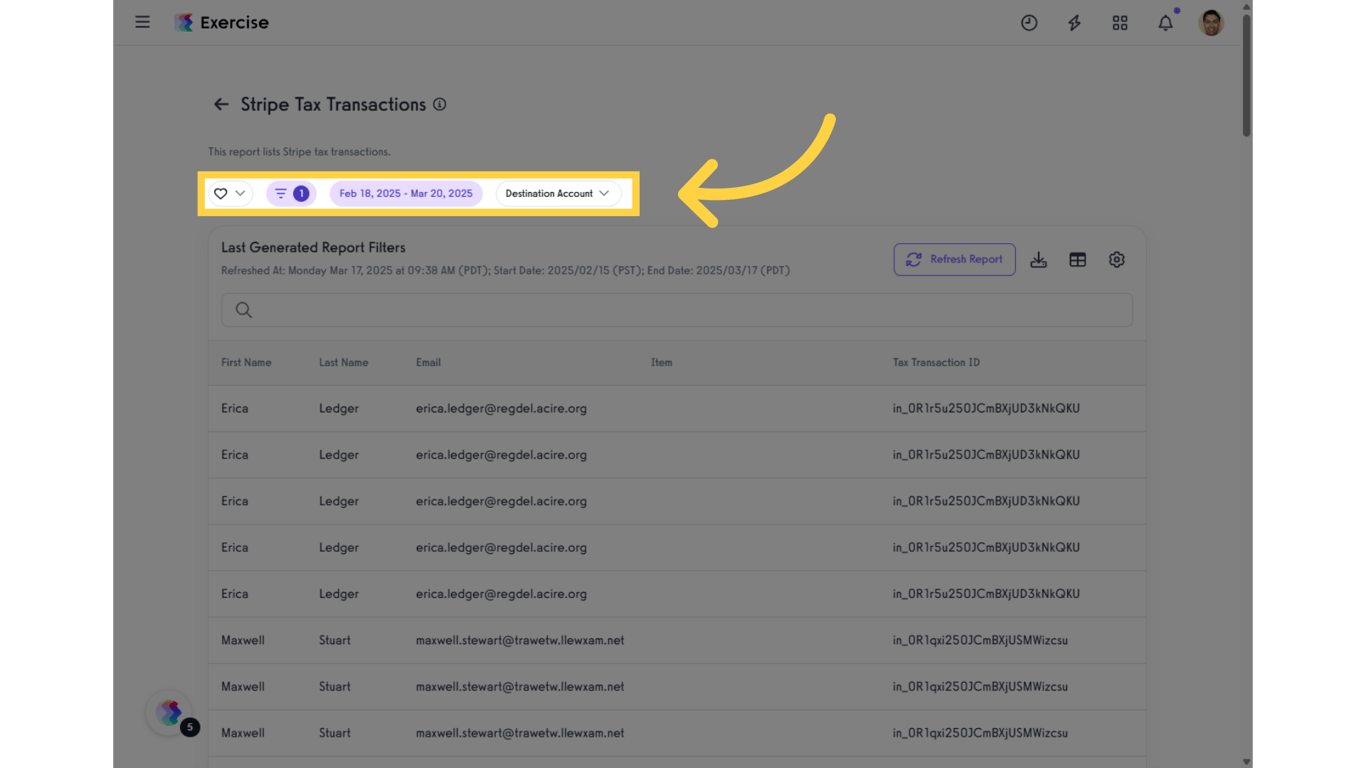Expand the favorites heart dropdown
1366x768 pixels.
click(230, 193)
